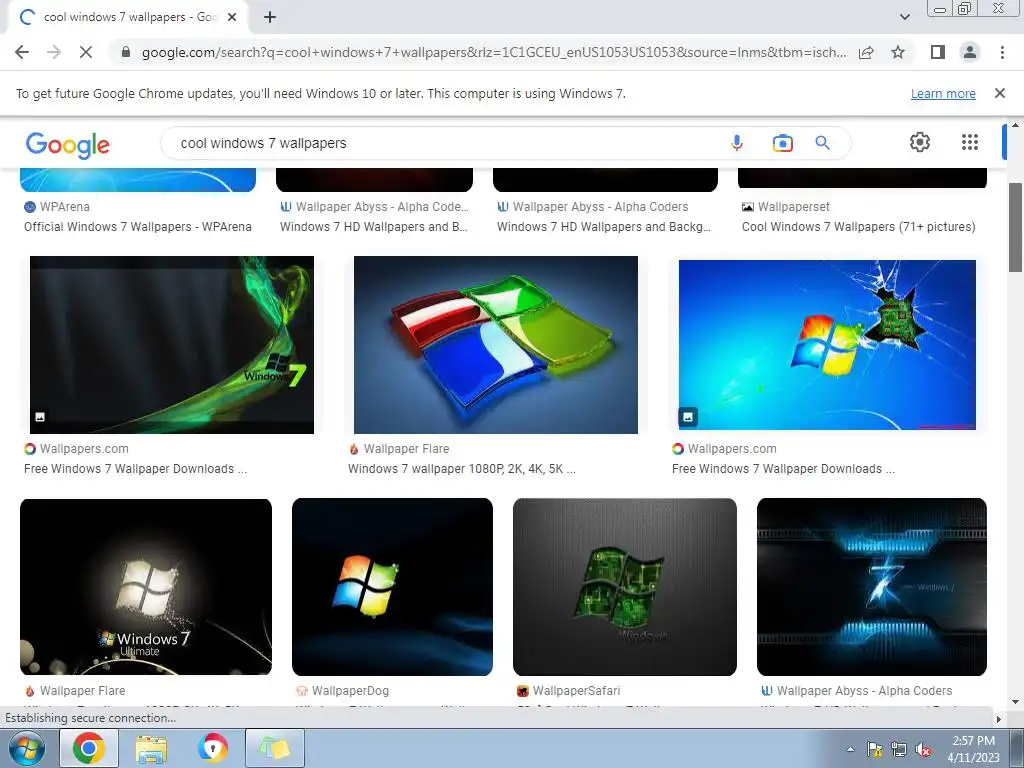The height and width of the screenshot is (768, 1024).
Task: Open Action Center flag in tray
Action: (874, 749)
